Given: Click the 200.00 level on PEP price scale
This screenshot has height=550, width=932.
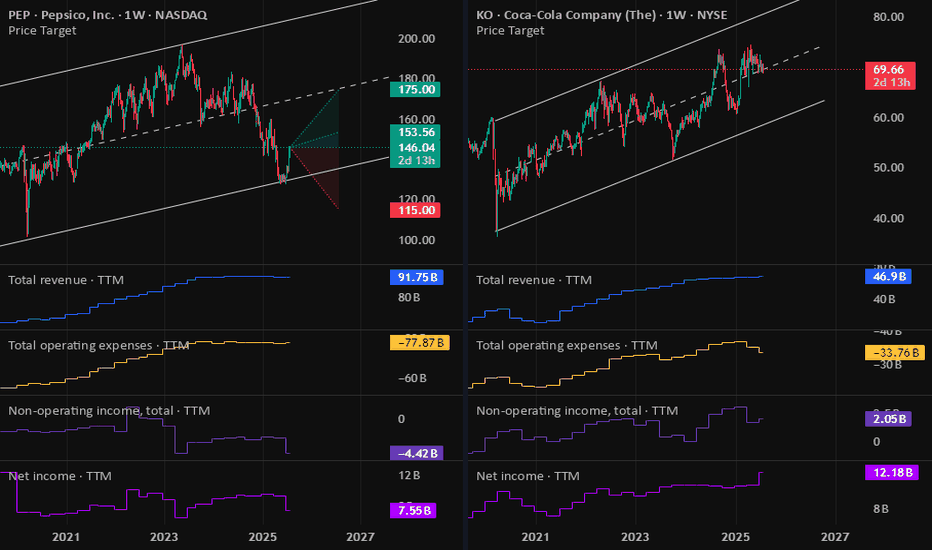Looking at the screenshot, I should pos(416,39).
